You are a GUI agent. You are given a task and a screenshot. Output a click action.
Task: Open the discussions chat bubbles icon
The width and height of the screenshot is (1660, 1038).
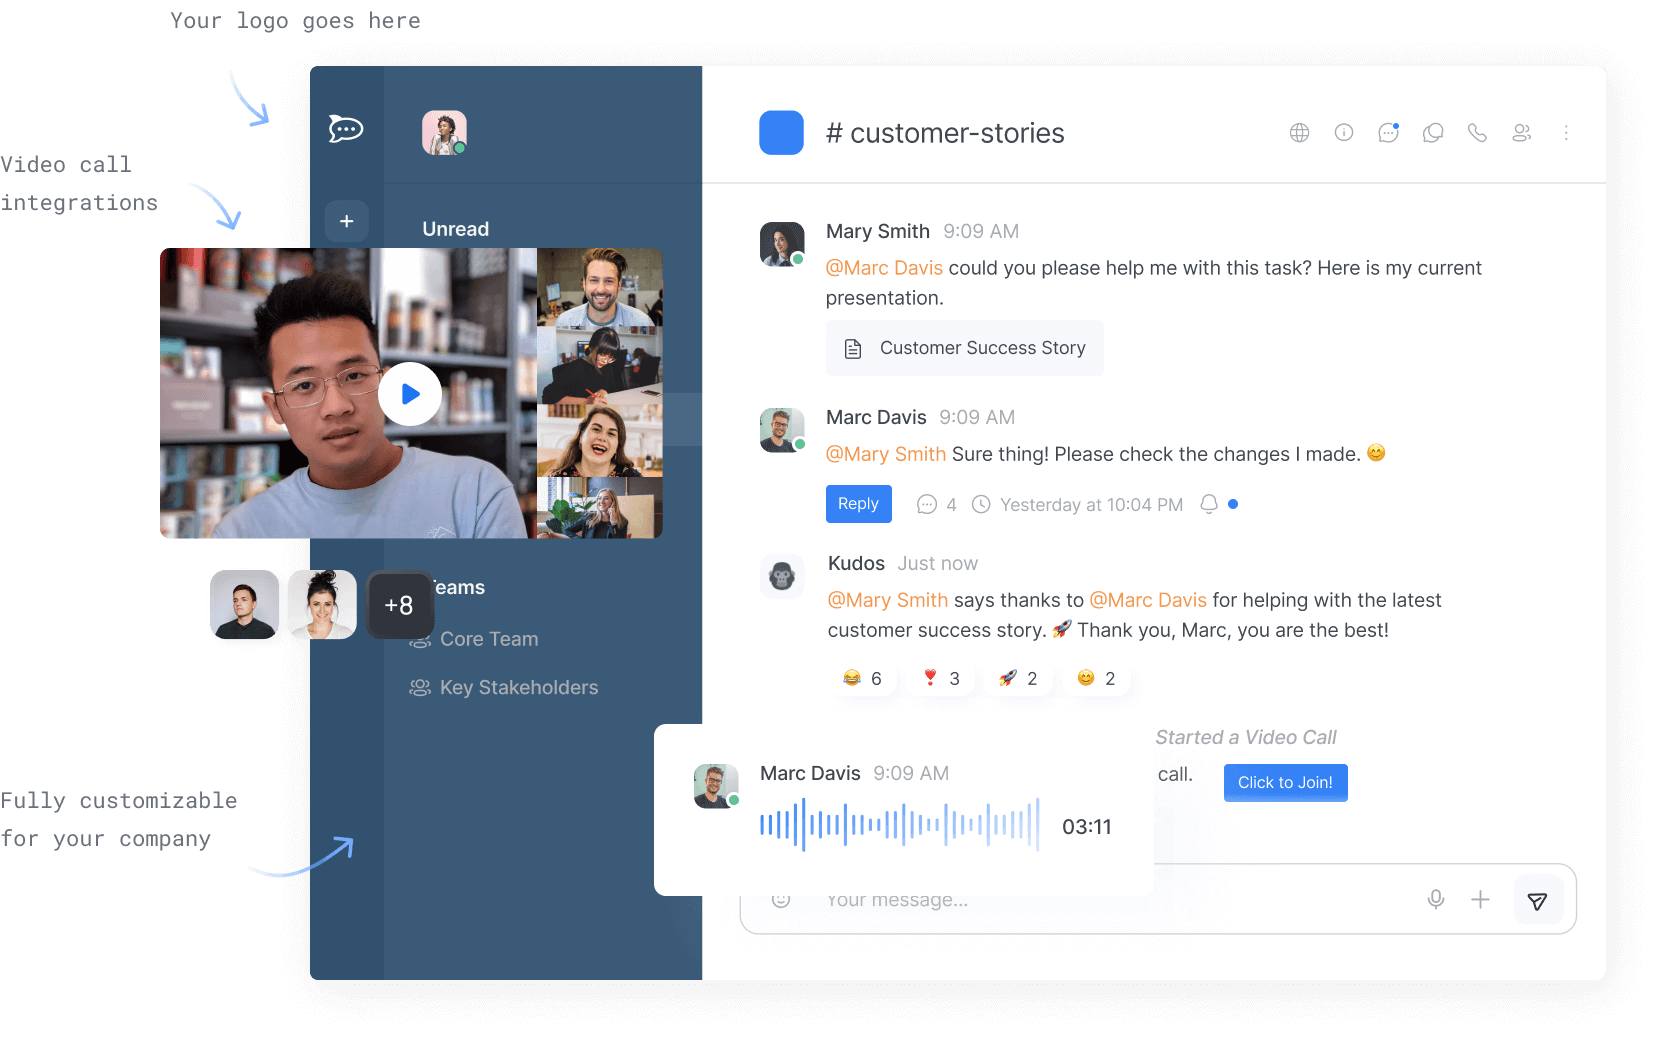pos(1433,132)
